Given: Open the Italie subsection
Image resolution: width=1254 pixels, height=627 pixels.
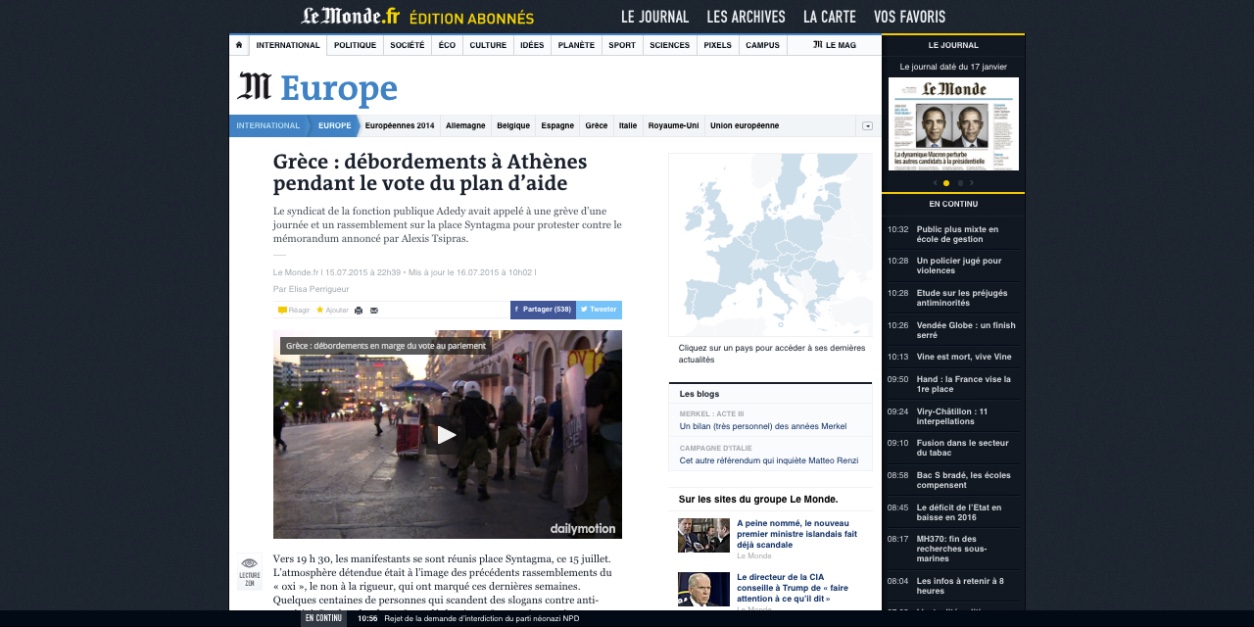Looking at the screenshot, I should pyautogui.click(x=628, y=126).
